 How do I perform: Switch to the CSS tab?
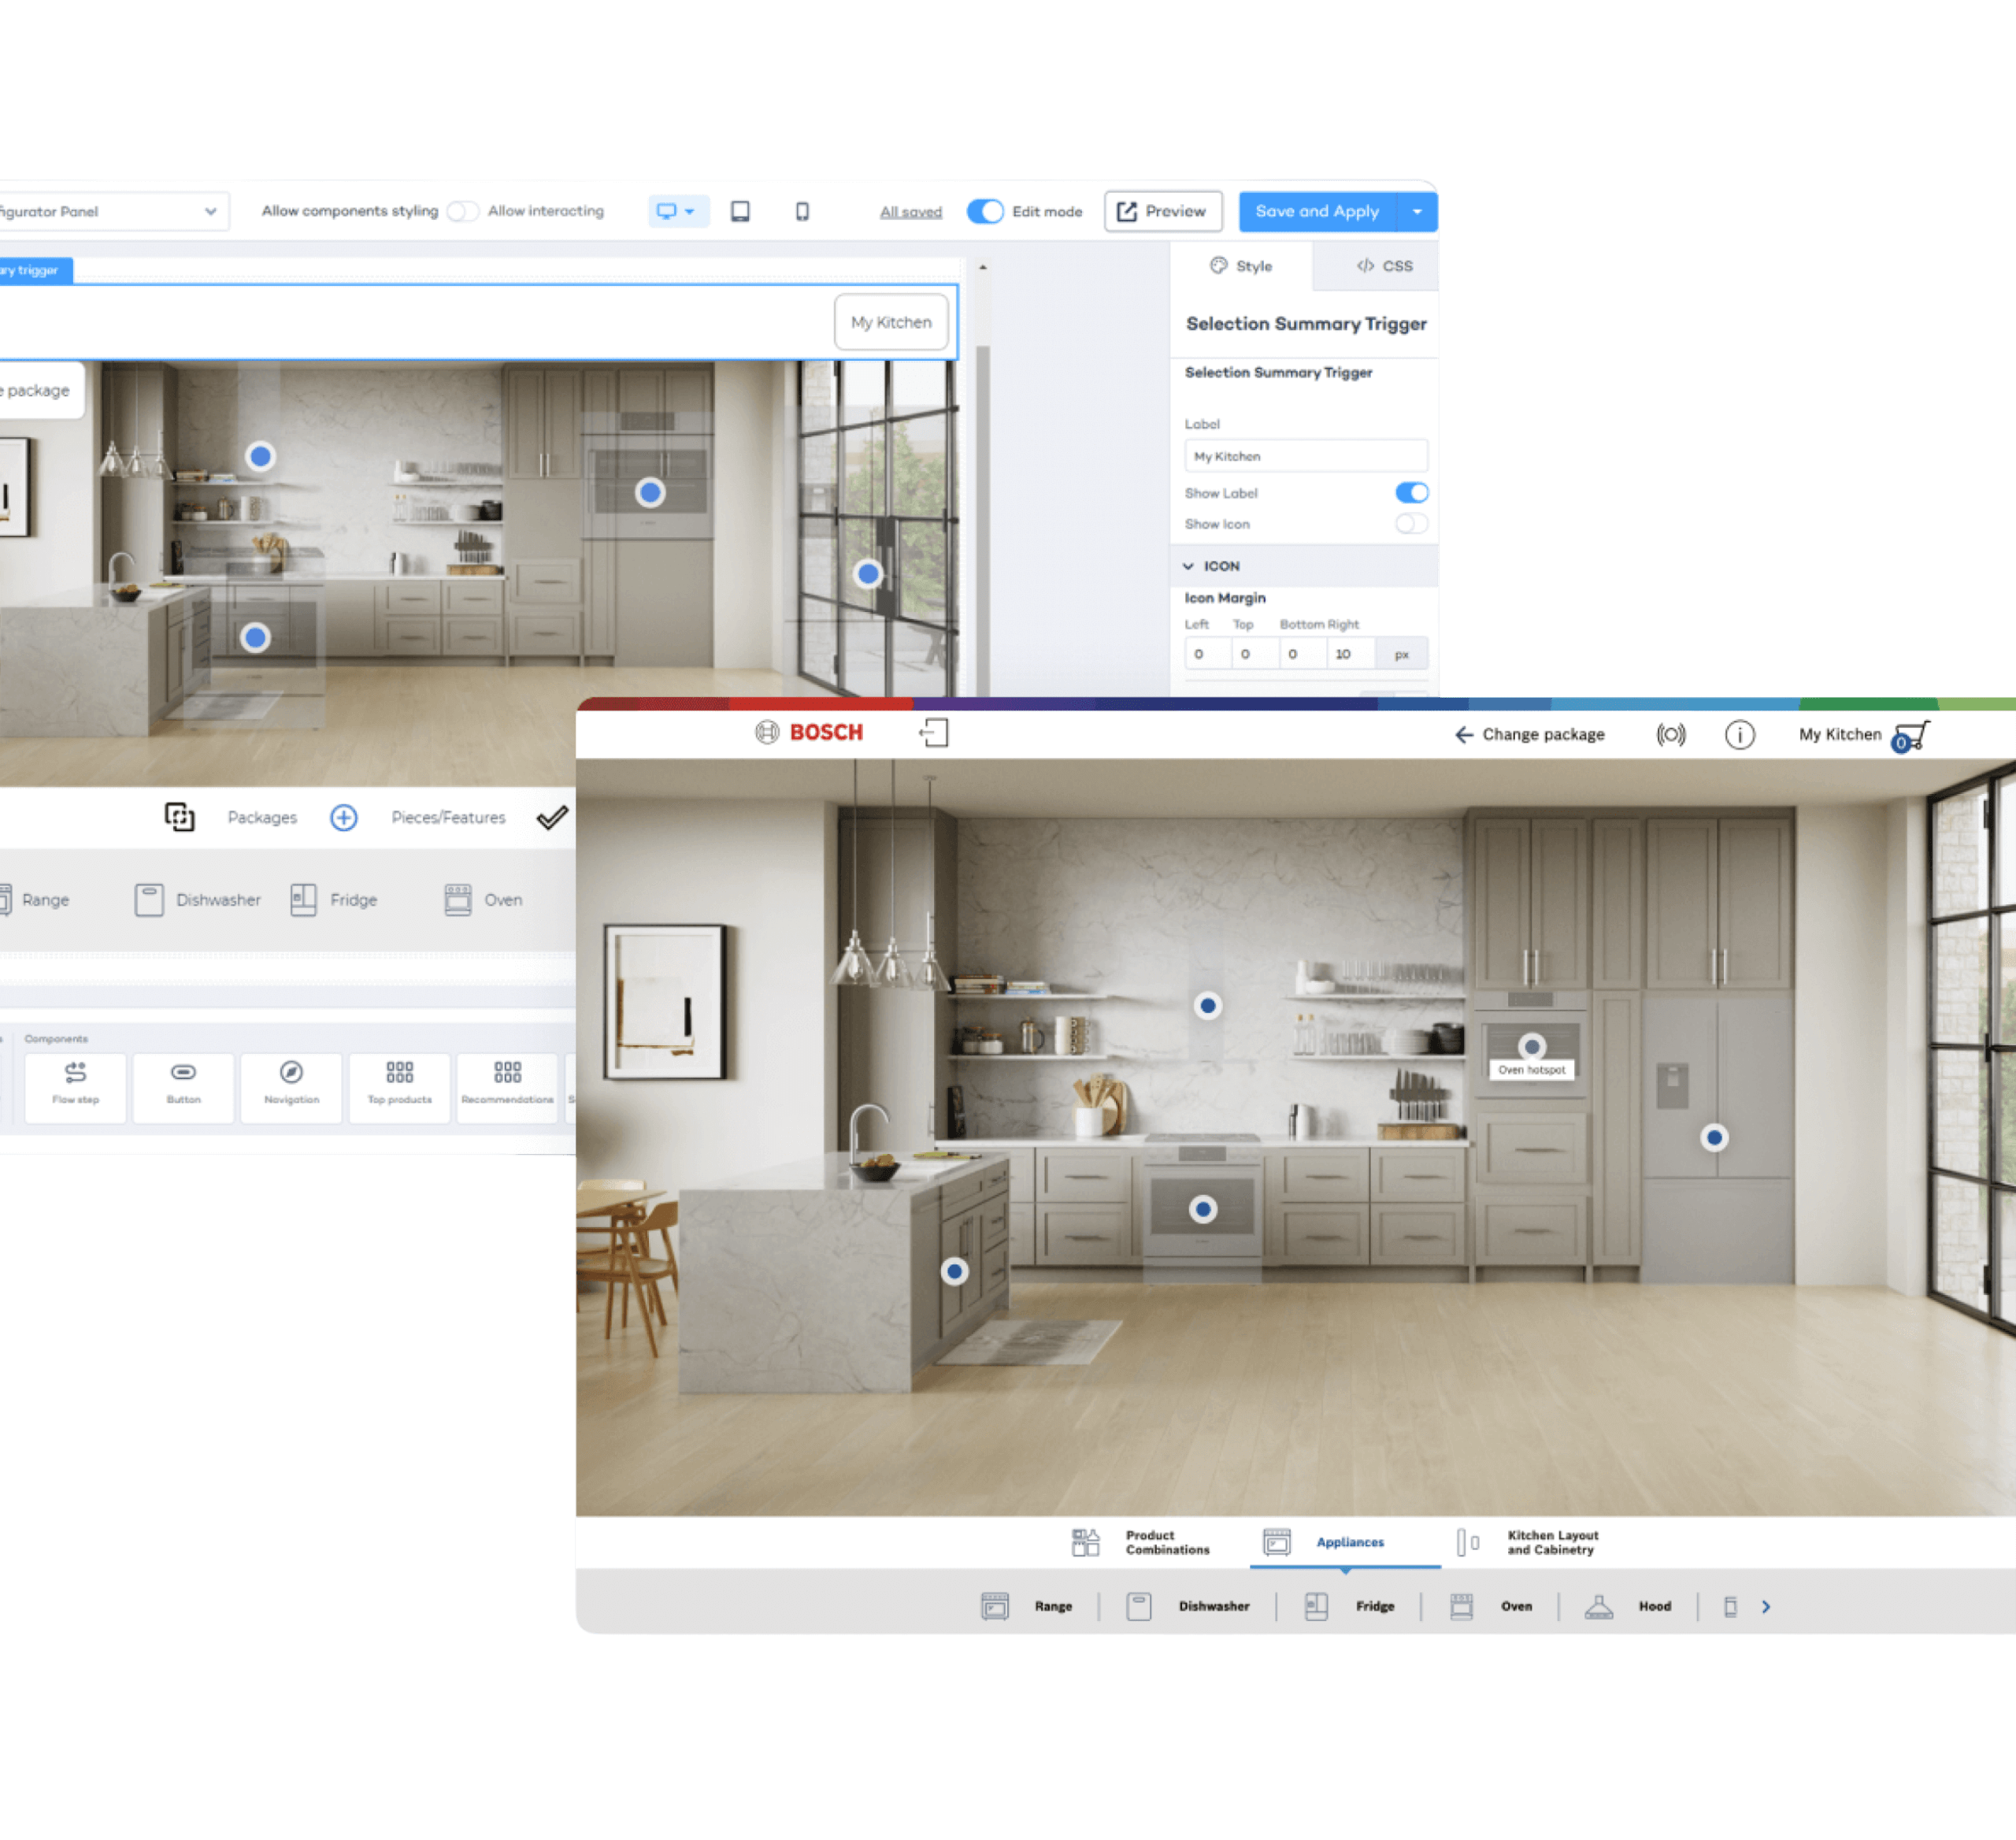[1384, 266]
